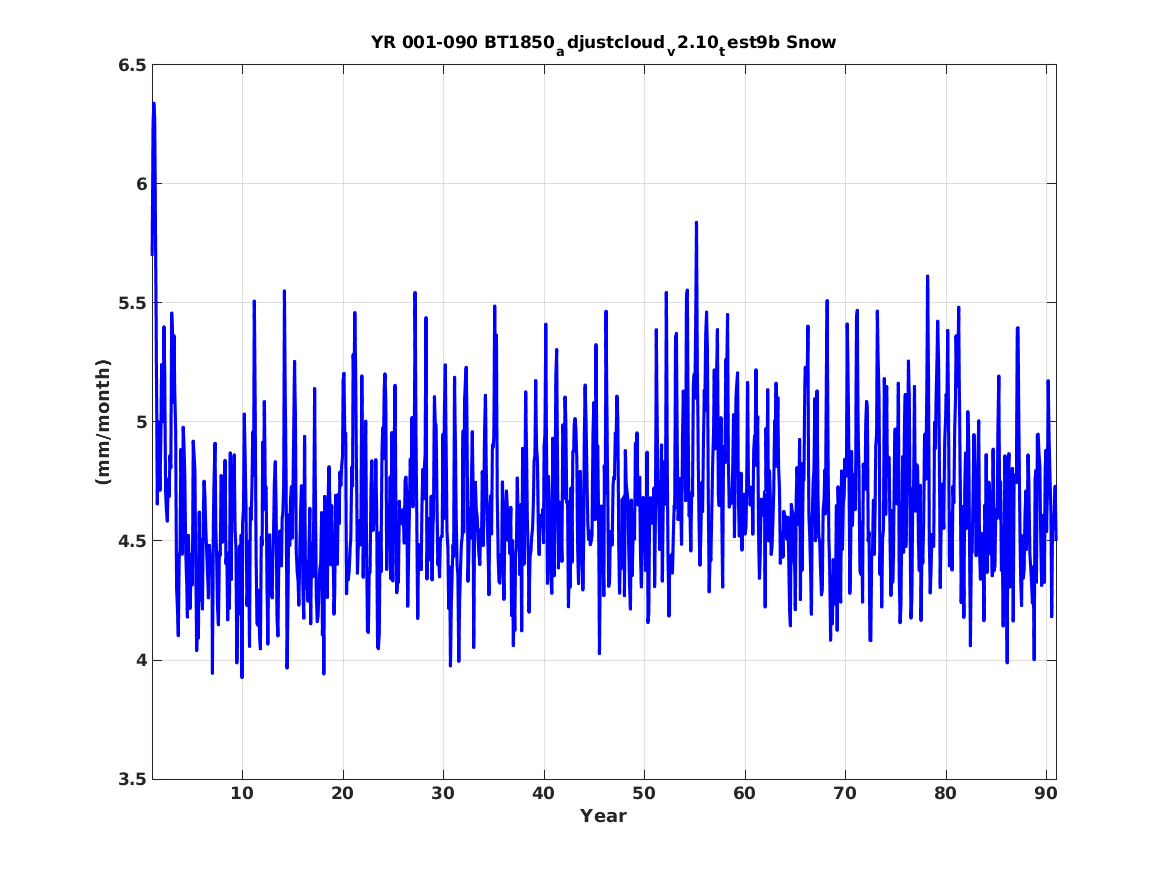Select the plot title text

click(x=604, y=43)
